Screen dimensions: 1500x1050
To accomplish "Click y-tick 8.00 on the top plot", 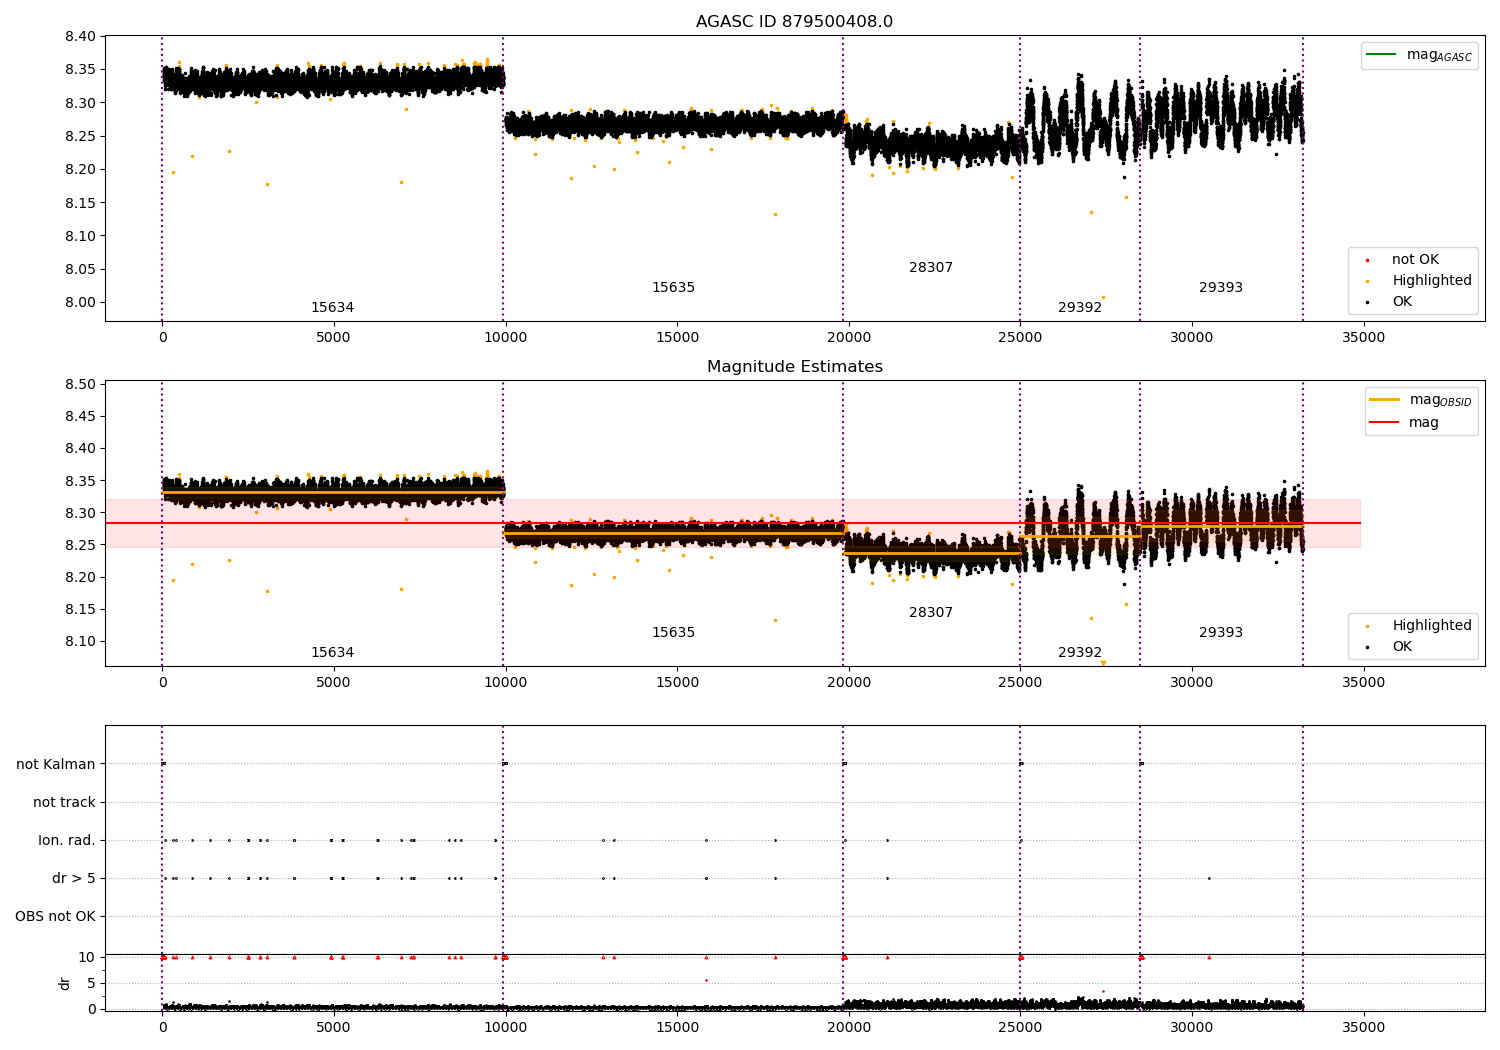I will (80, 303).
